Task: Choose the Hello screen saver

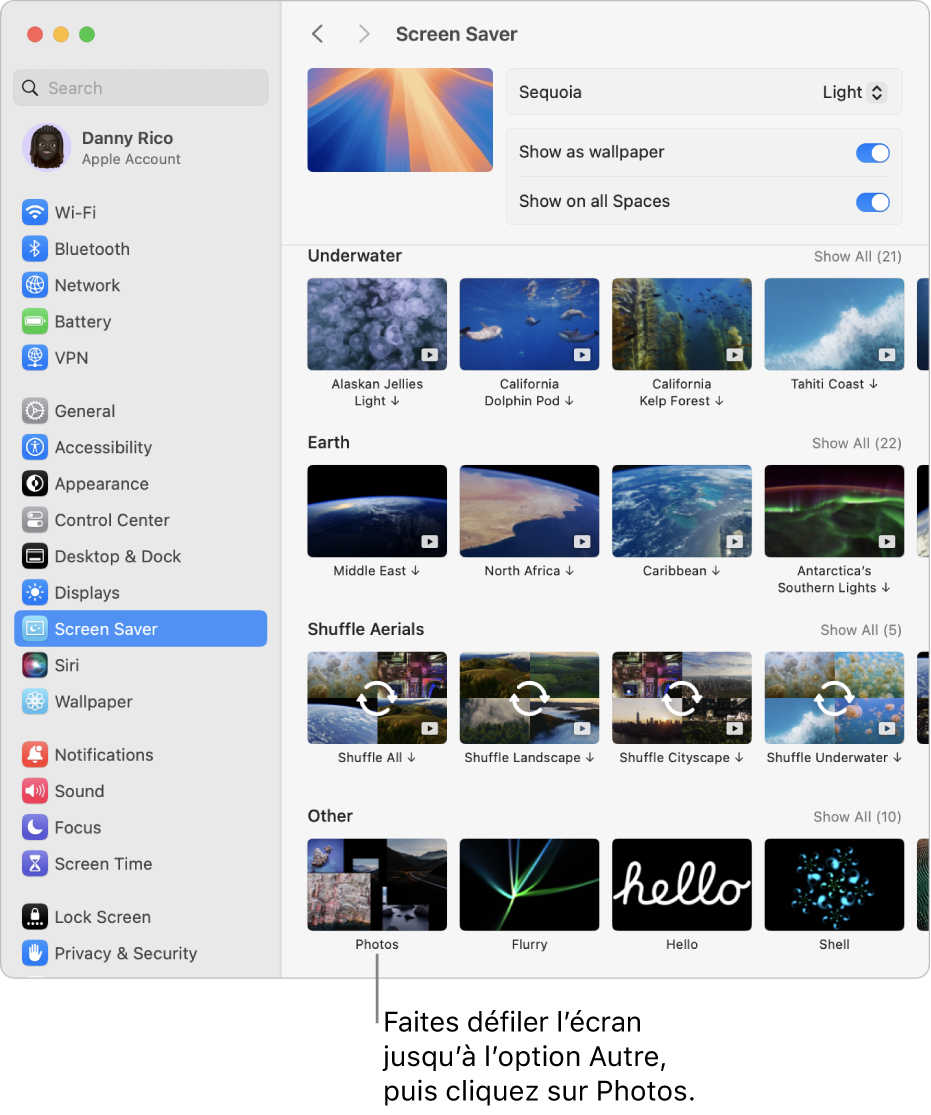Action: click(681, 885)
